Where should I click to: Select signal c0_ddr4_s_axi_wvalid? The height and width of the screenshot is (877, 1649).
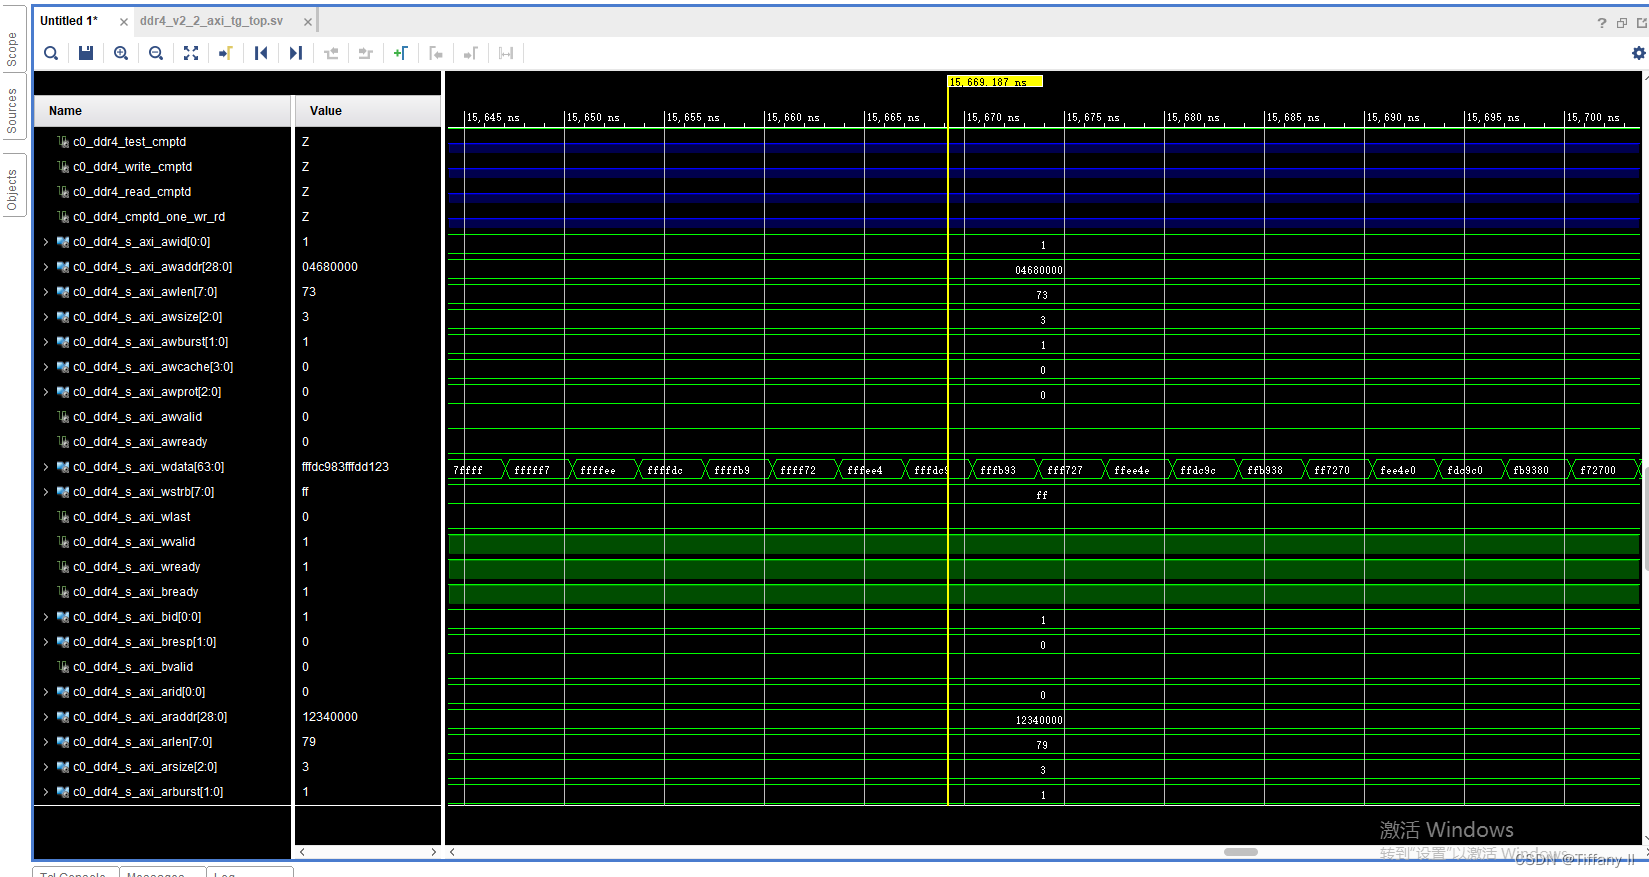134,542
